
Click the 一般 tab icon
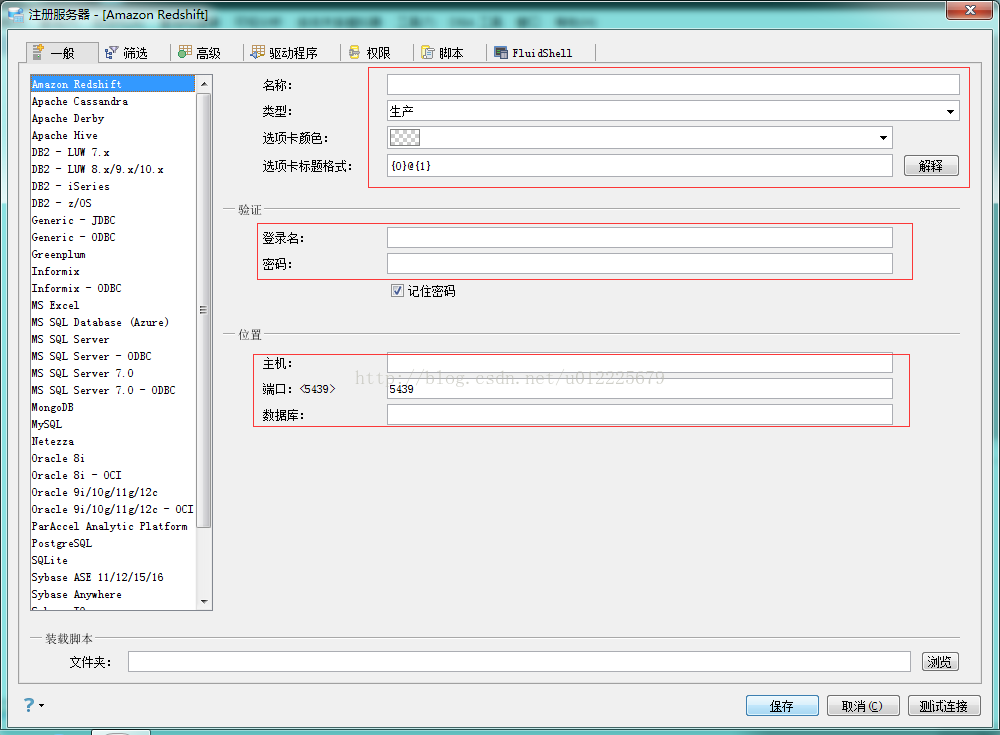click(x=38, y=52)
